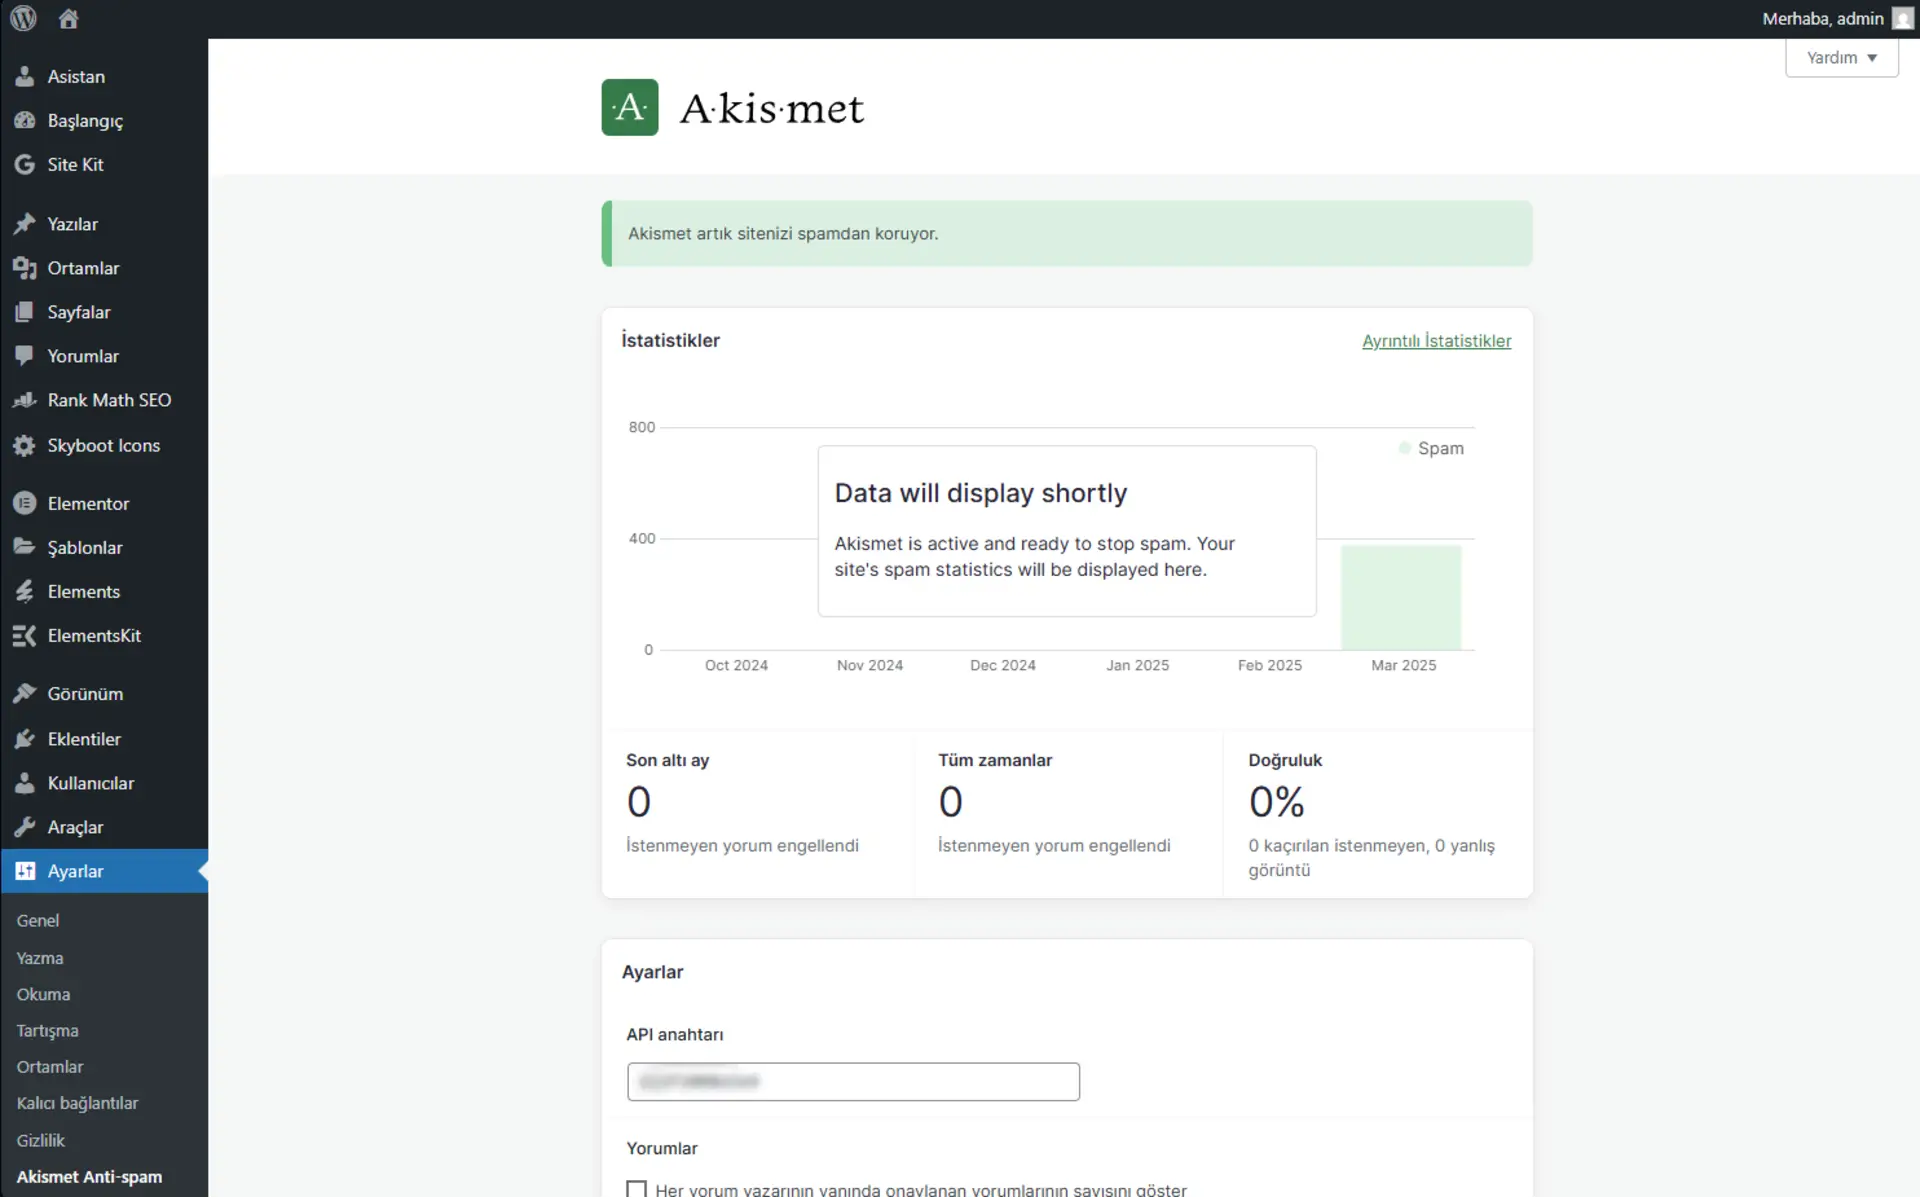
Task: Click the Elementor logo icon
Action: click(25, 504)
